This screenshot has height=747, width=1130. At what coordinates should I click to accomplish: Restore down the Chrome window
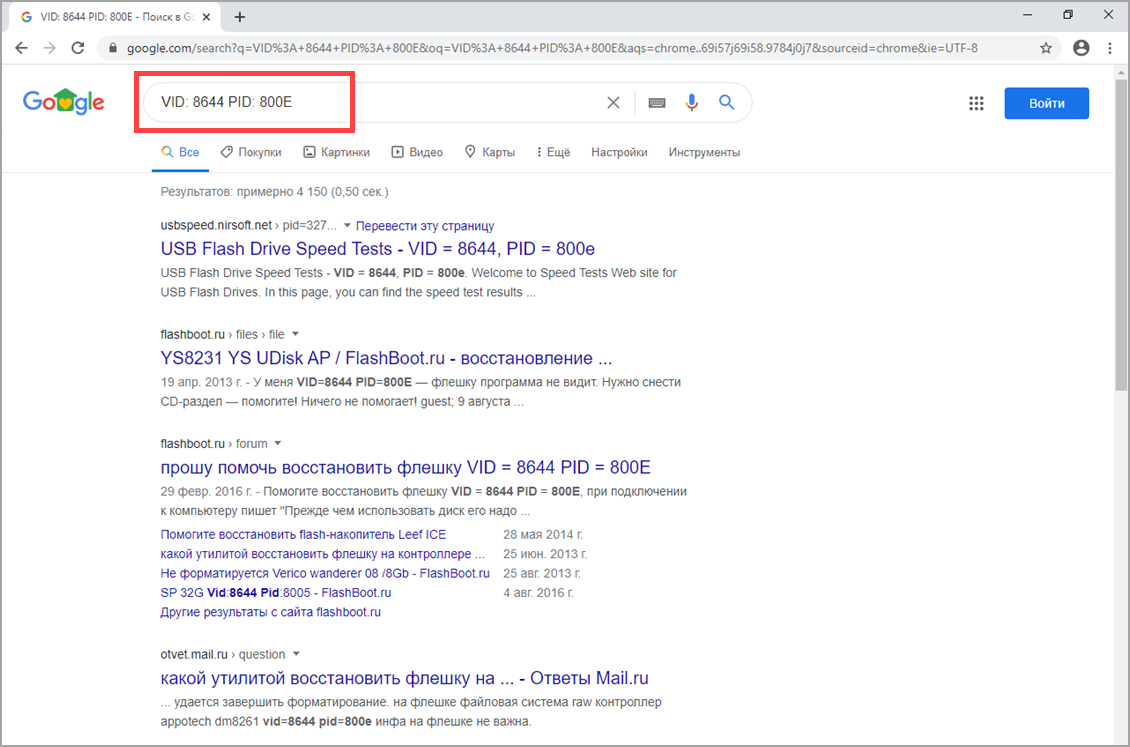pos(1068,14)
